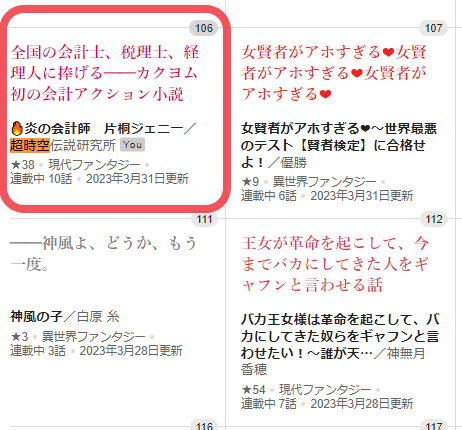Image resolution: width=462 pixels, height=430 pixels.
Task: Click the 106 rank number badge
Action: [x=204, y=28]
